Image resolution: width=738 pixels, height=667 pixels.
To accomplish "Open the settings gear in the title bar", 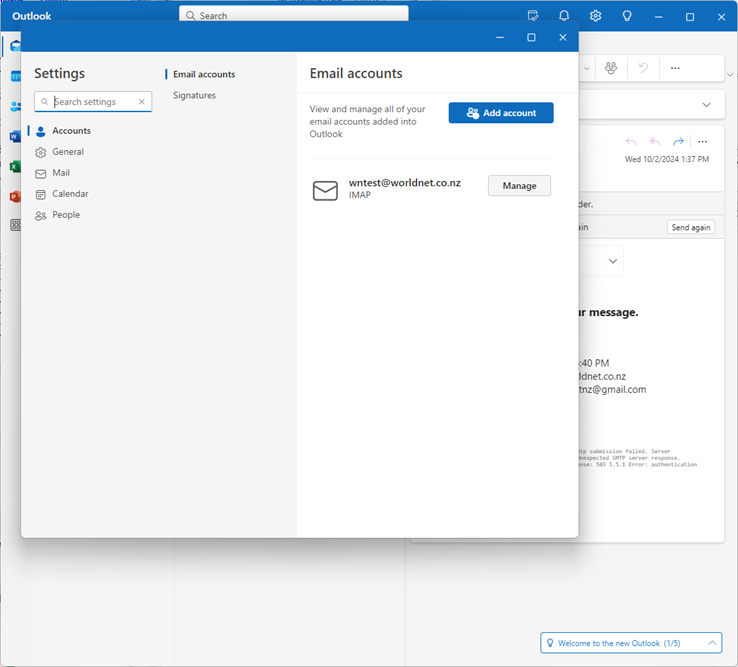I will (x=595, y=16).
